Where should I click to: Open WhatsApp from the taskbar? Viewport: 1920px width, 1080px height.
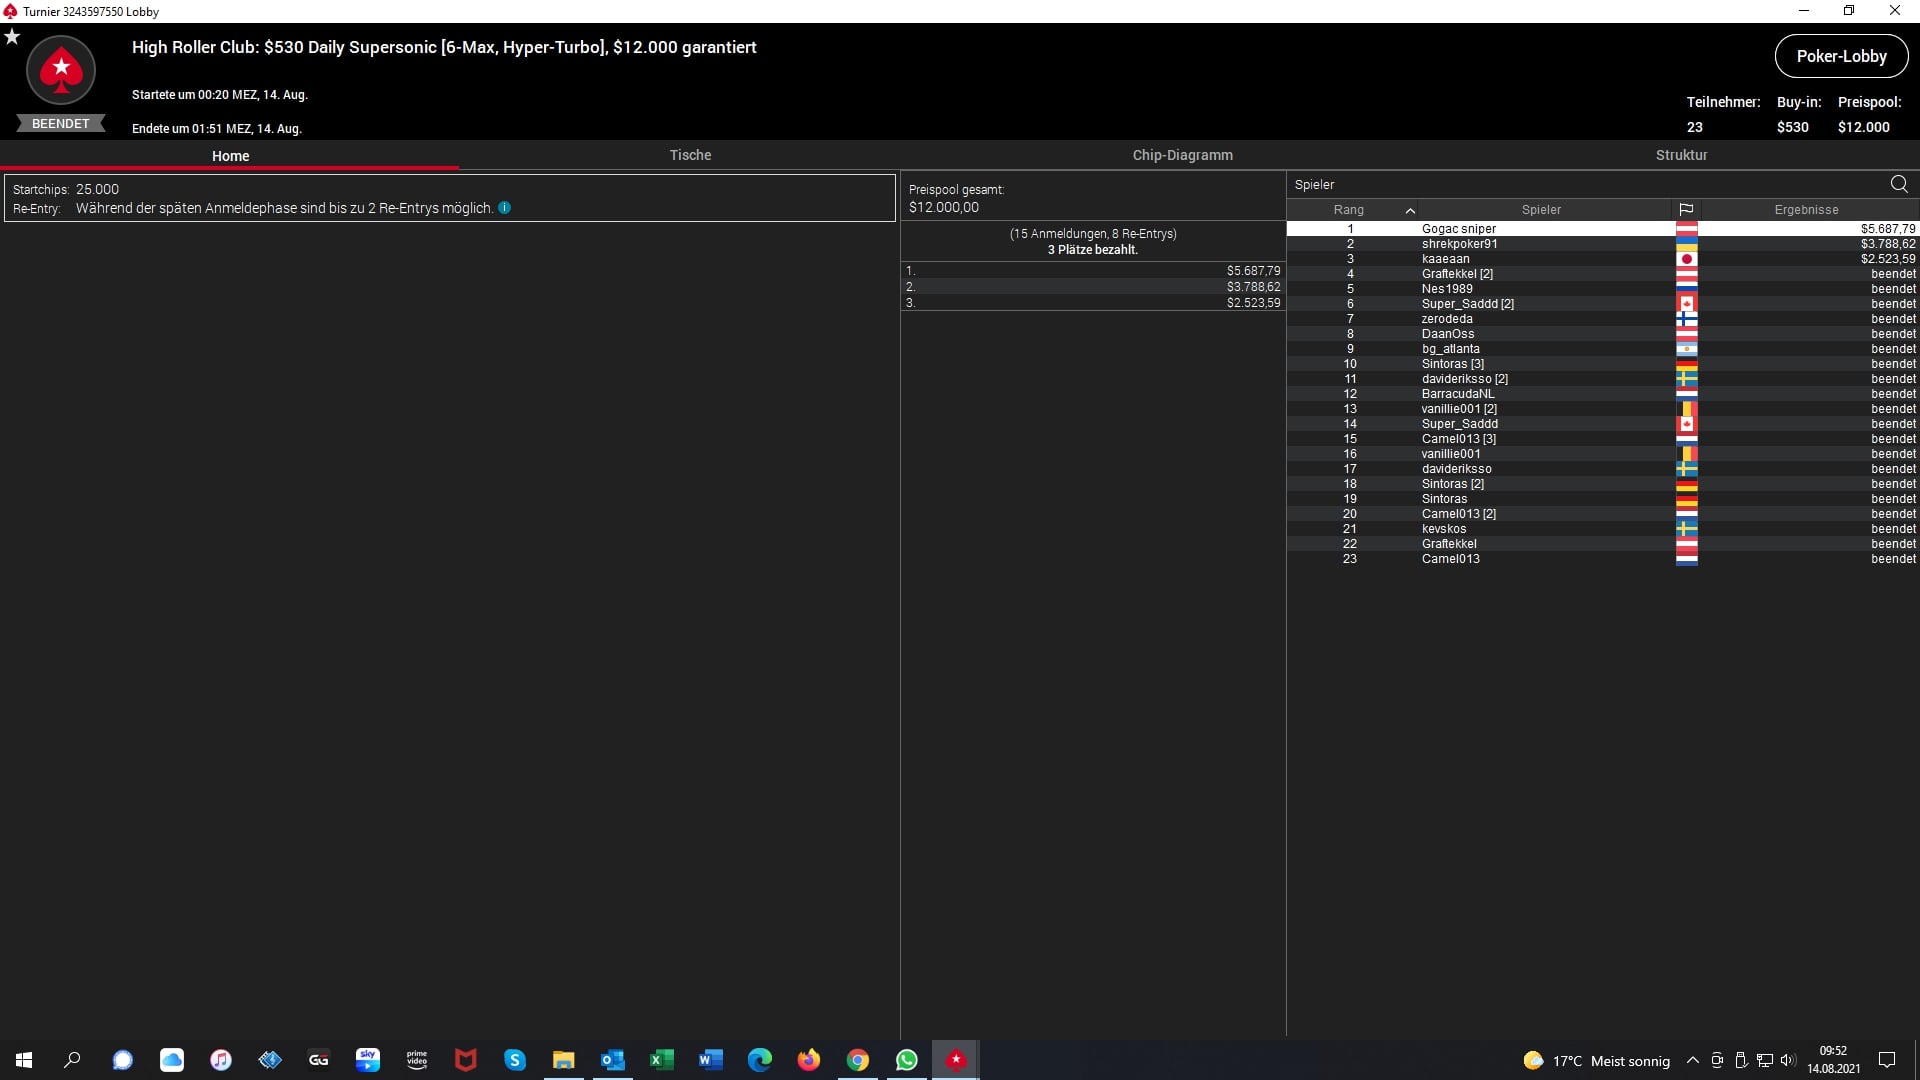(x=907, y=1060)
